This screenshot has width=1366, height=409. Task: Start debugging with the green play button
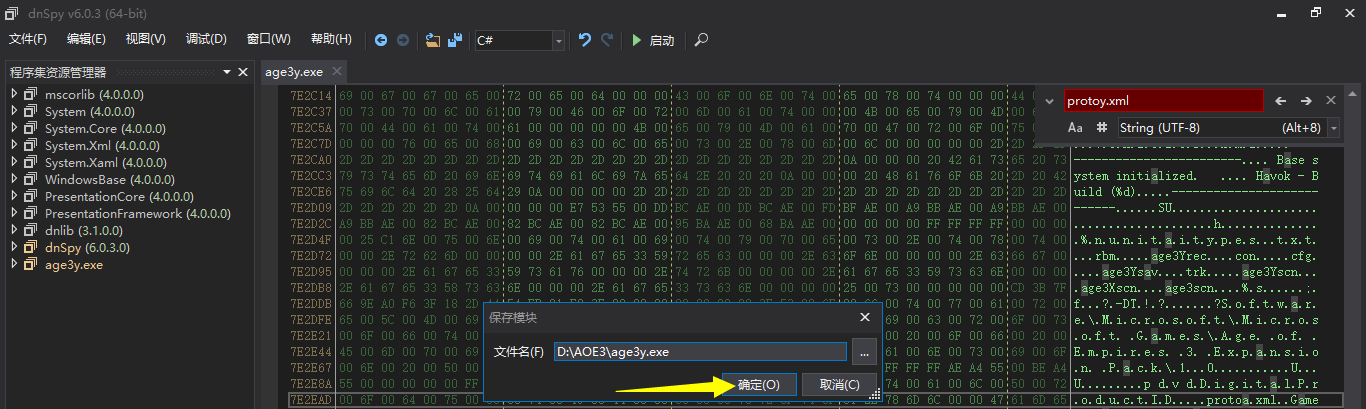click(x=636, y=40)
